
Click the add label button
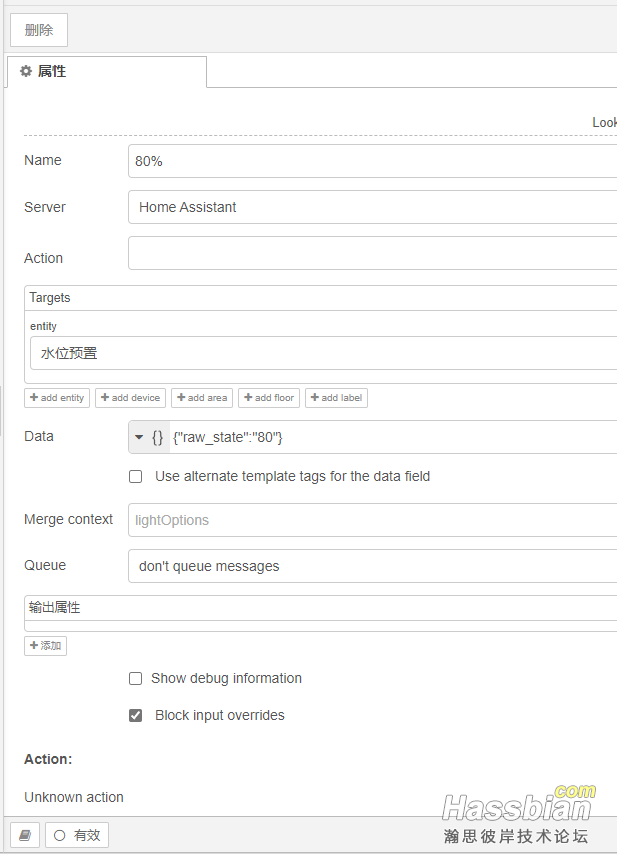tap(337, 398)
